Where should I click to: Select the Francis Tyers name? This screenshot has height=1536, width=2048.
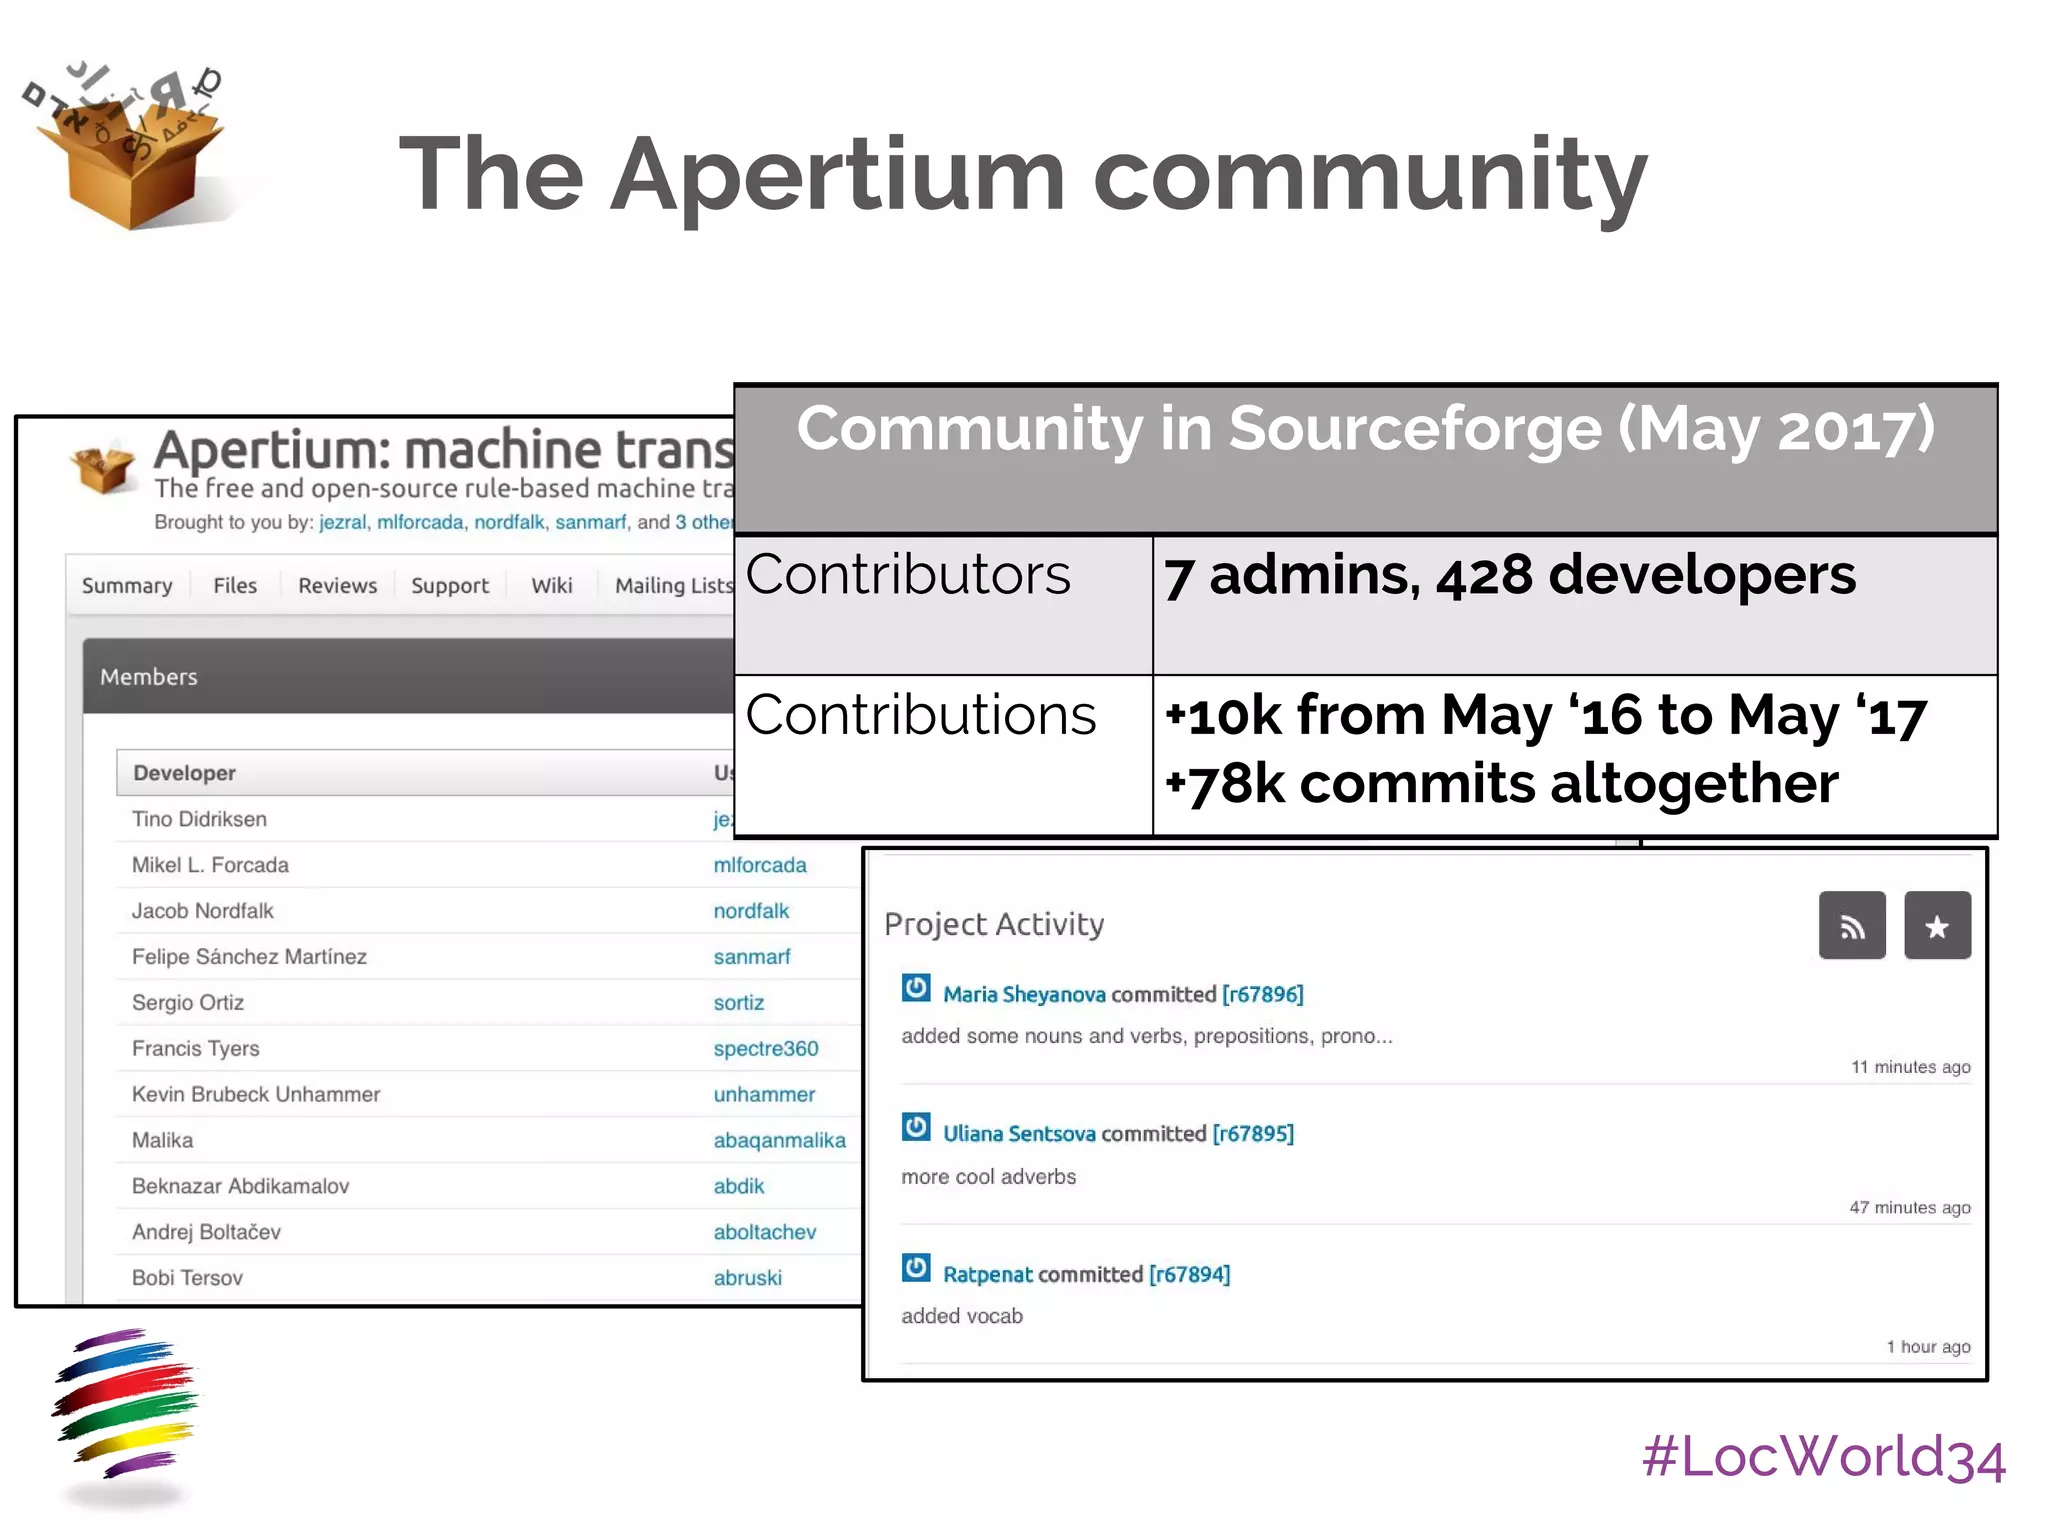coord(195,1049)
